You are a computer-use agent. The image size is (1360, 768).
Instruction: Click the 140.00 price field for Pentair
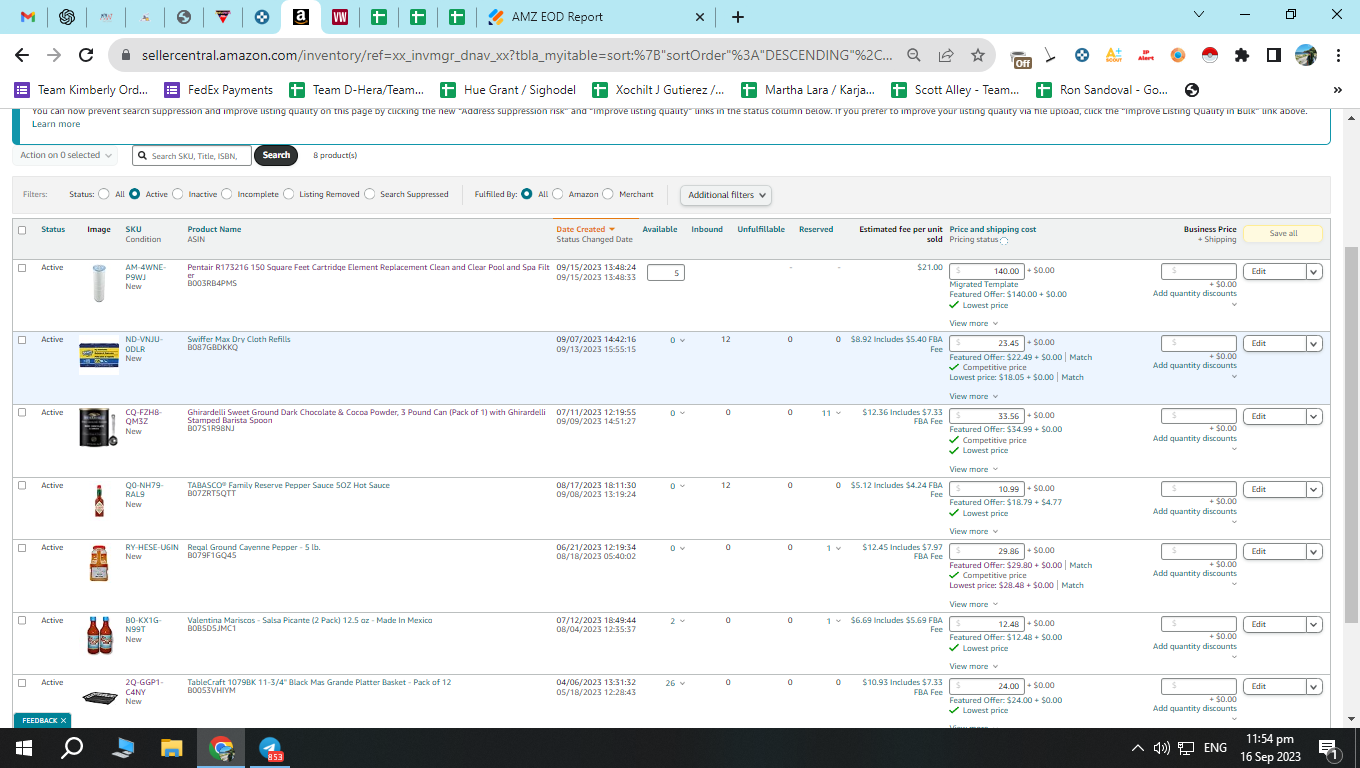tap(987, 271)
